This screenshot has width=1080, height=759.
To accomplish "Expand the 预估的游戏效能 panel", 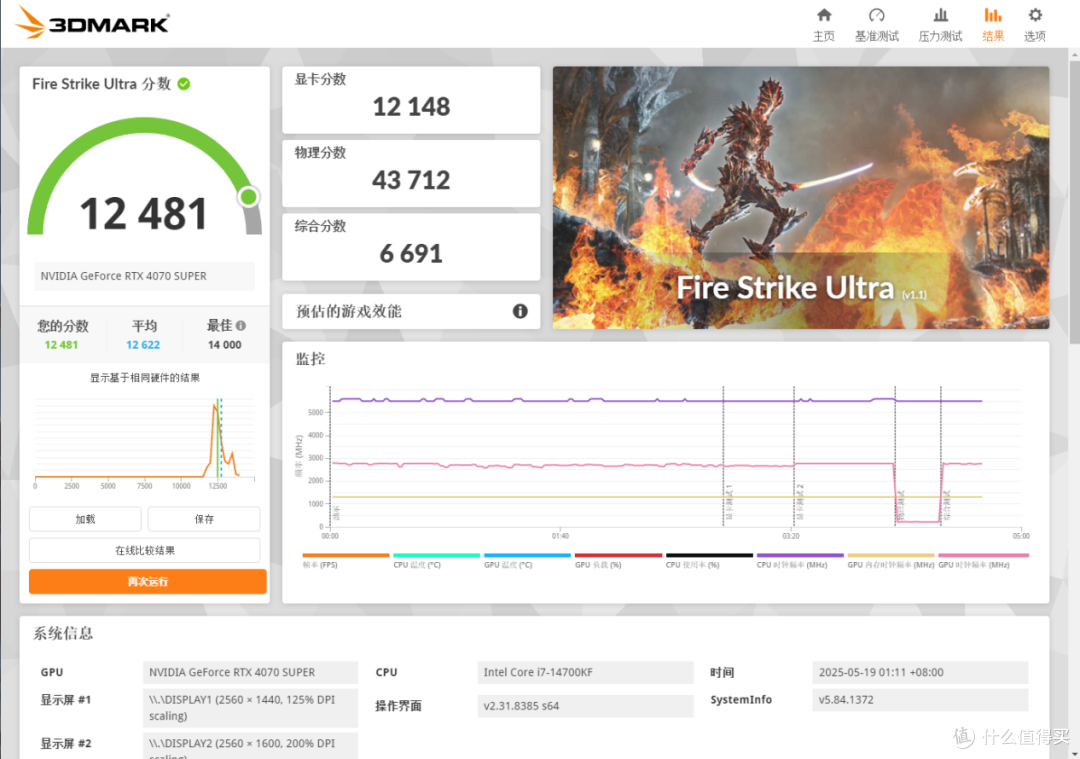I will 411,311.
